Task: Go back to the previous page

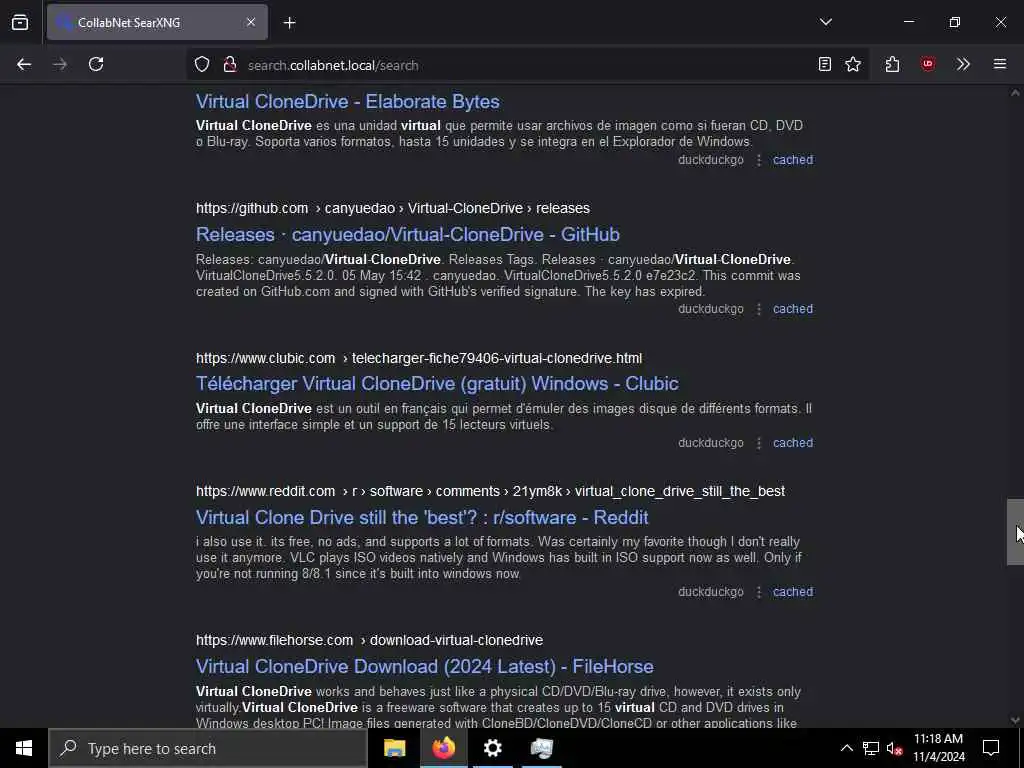Action: click(x=24, y=64)
